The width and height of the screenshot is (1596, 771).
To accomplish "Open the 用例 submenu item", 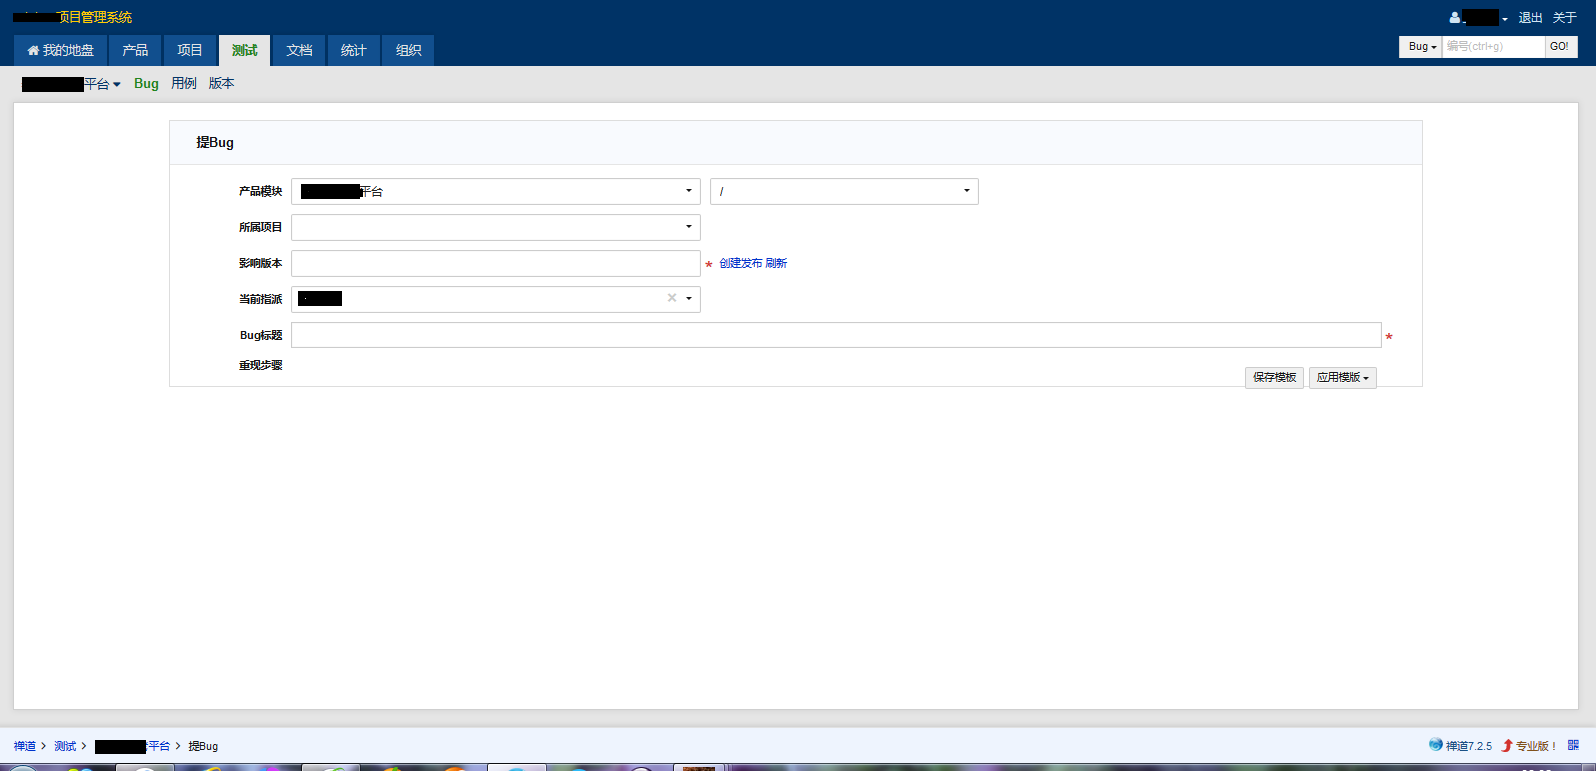I will coord(184,84).
